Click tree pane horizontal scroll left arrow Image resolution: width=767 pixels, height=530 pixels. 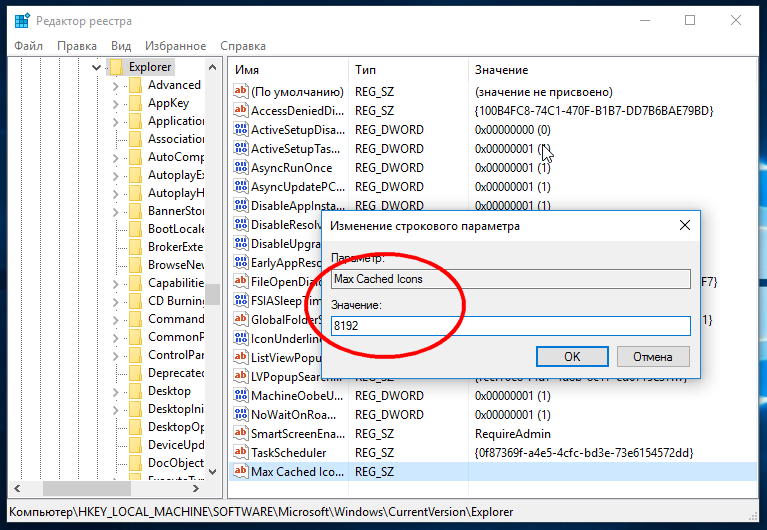(17, 488)
